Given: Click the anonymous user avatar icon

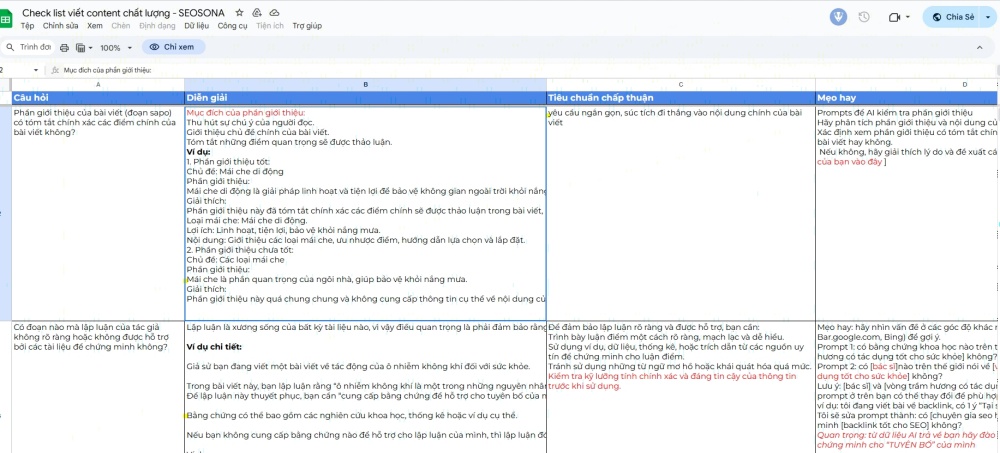Looking at the screenshot, I should (x=838, y=17).
